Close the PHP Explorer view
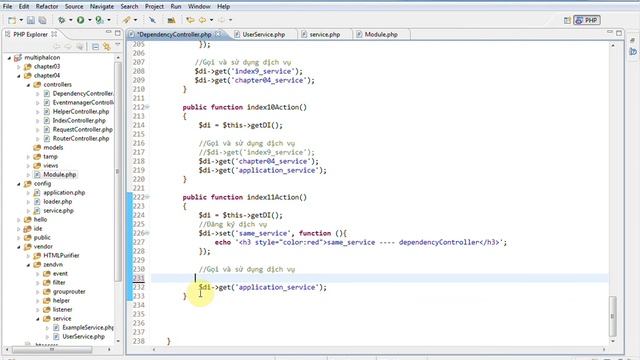The width and height of the screenshot is (640, 360). coord(54,34)
